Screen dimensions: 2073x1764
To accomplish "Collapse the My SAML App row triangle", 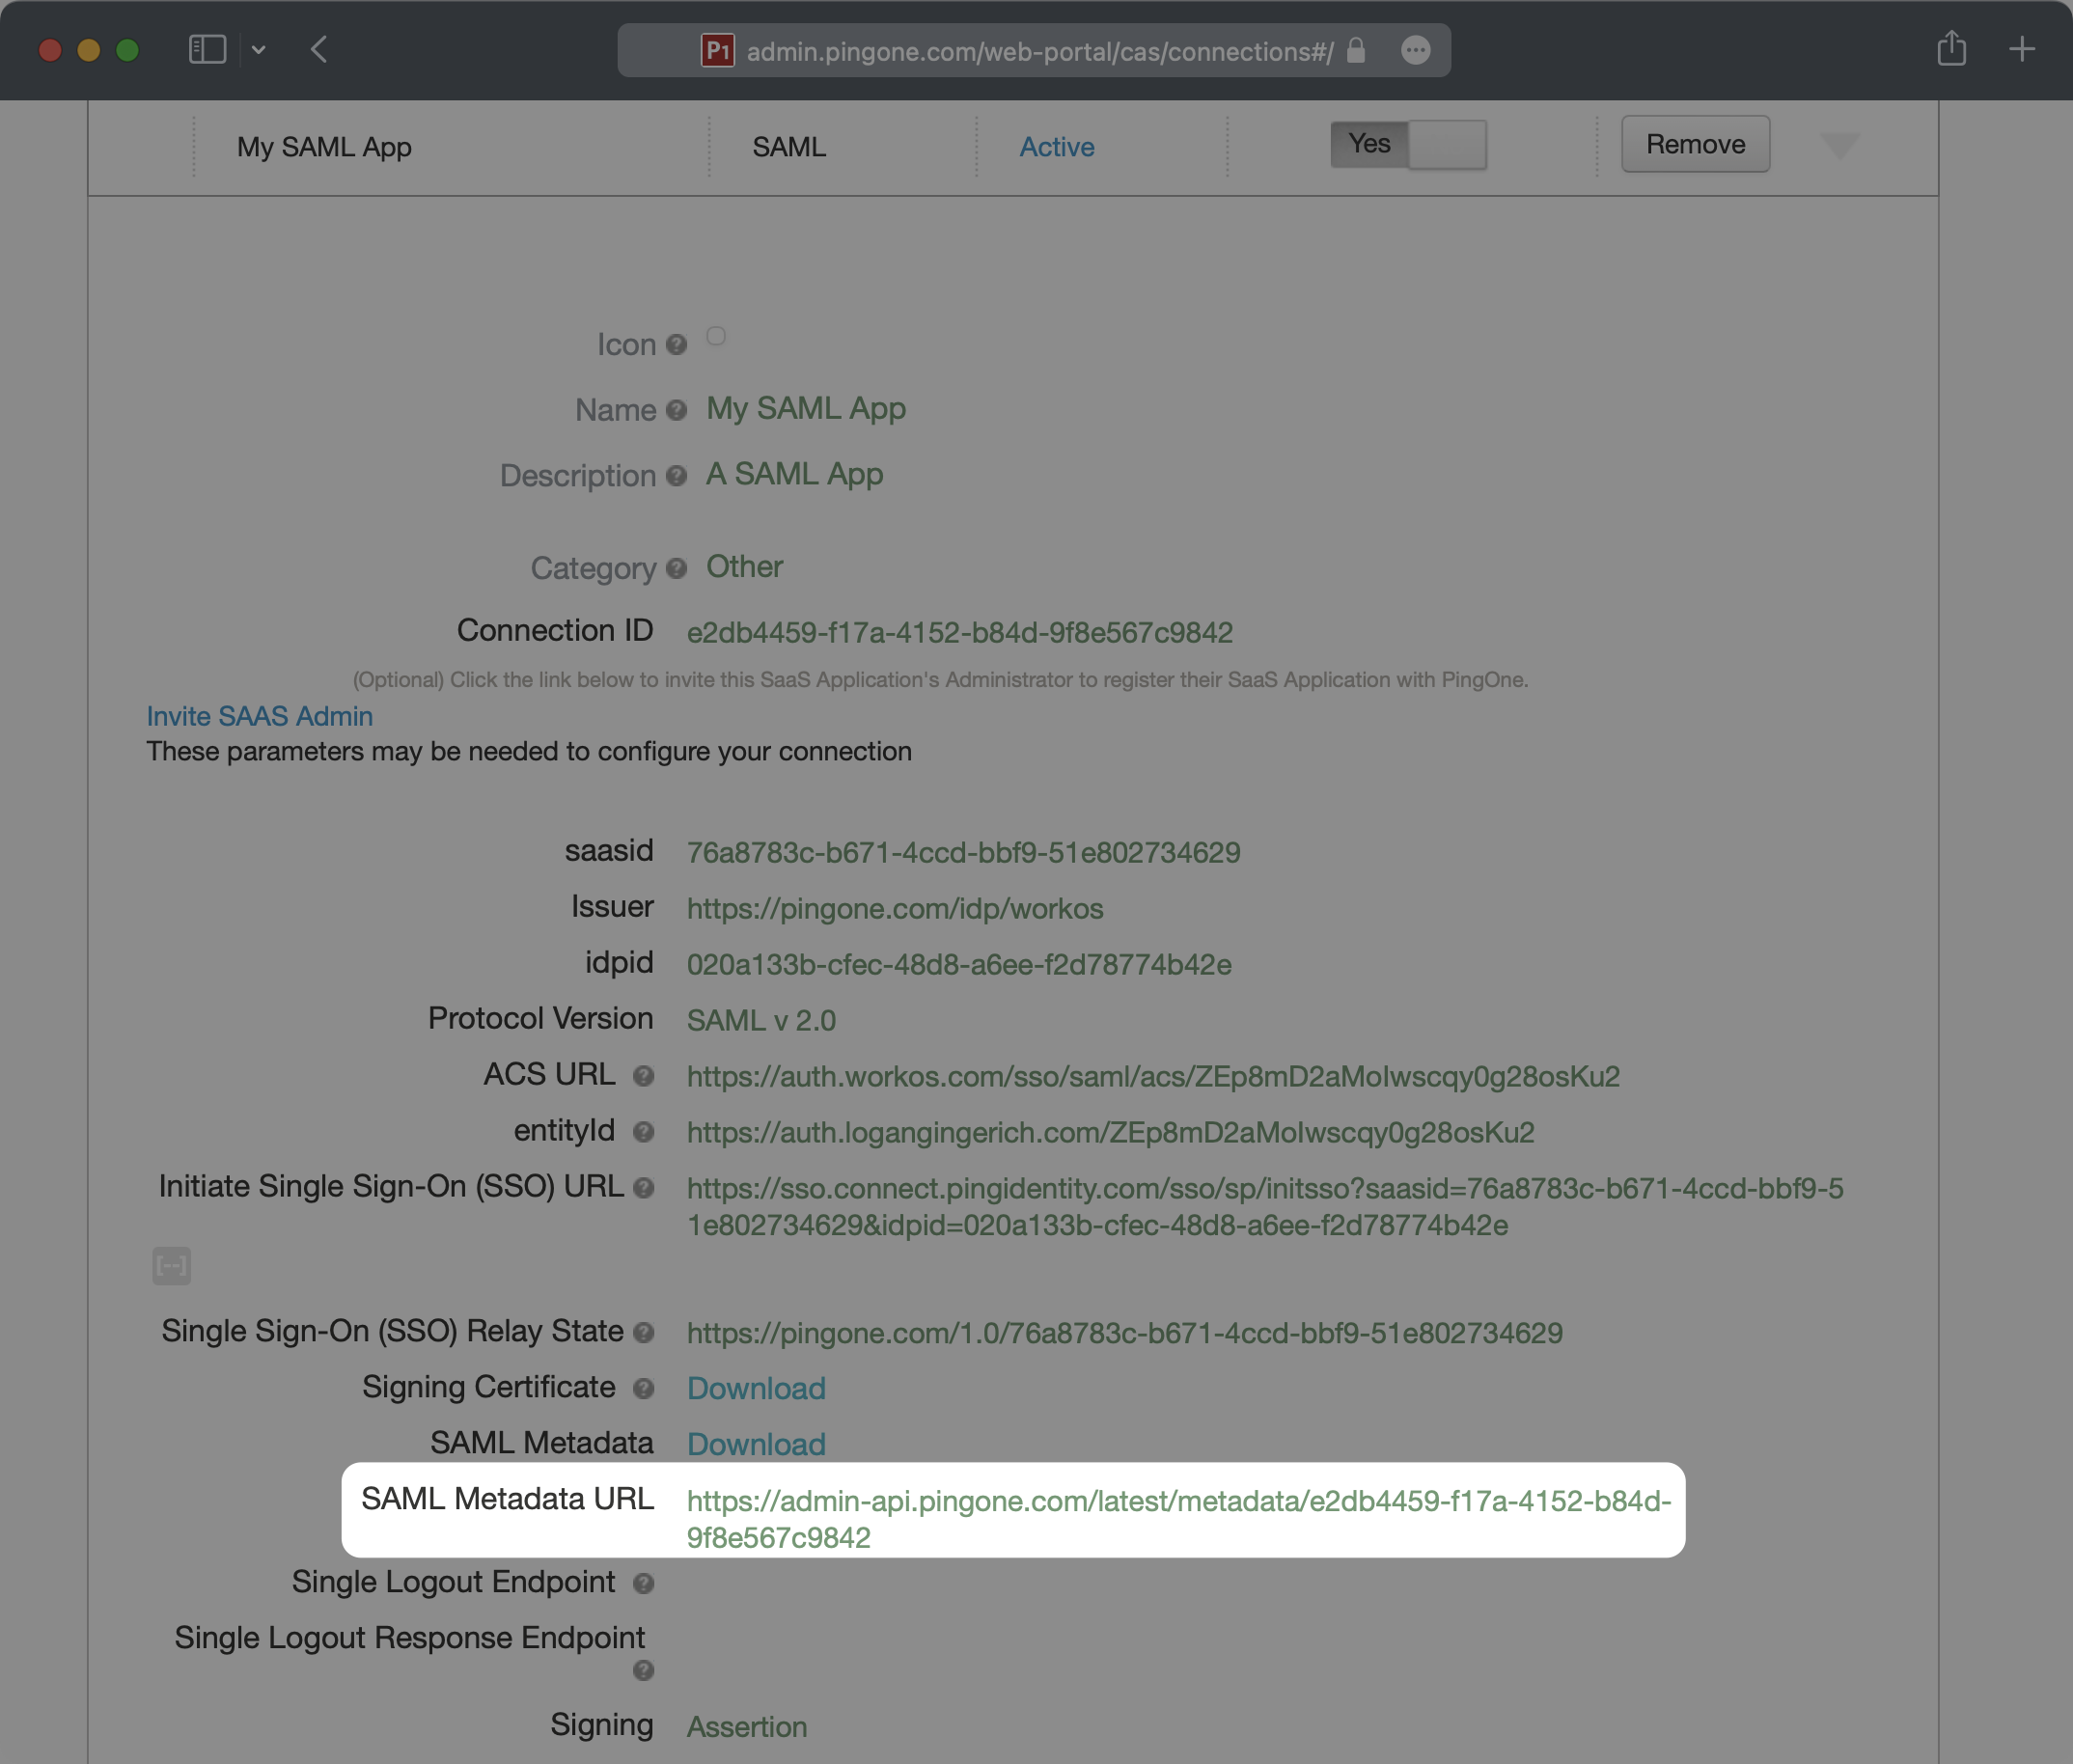I will [1839, 146].
